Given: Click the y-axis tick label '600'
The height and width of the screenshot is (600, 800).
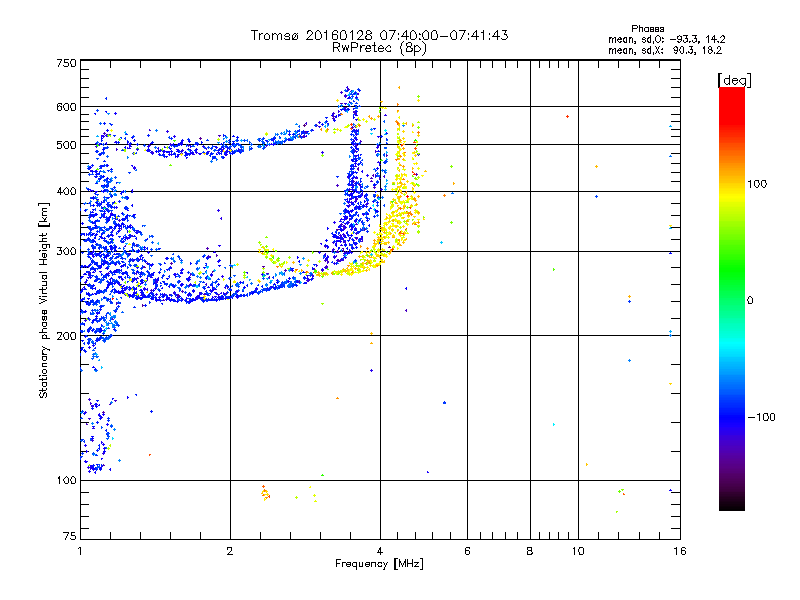Looking at the screenshot, I should click(x=66, y=107).
